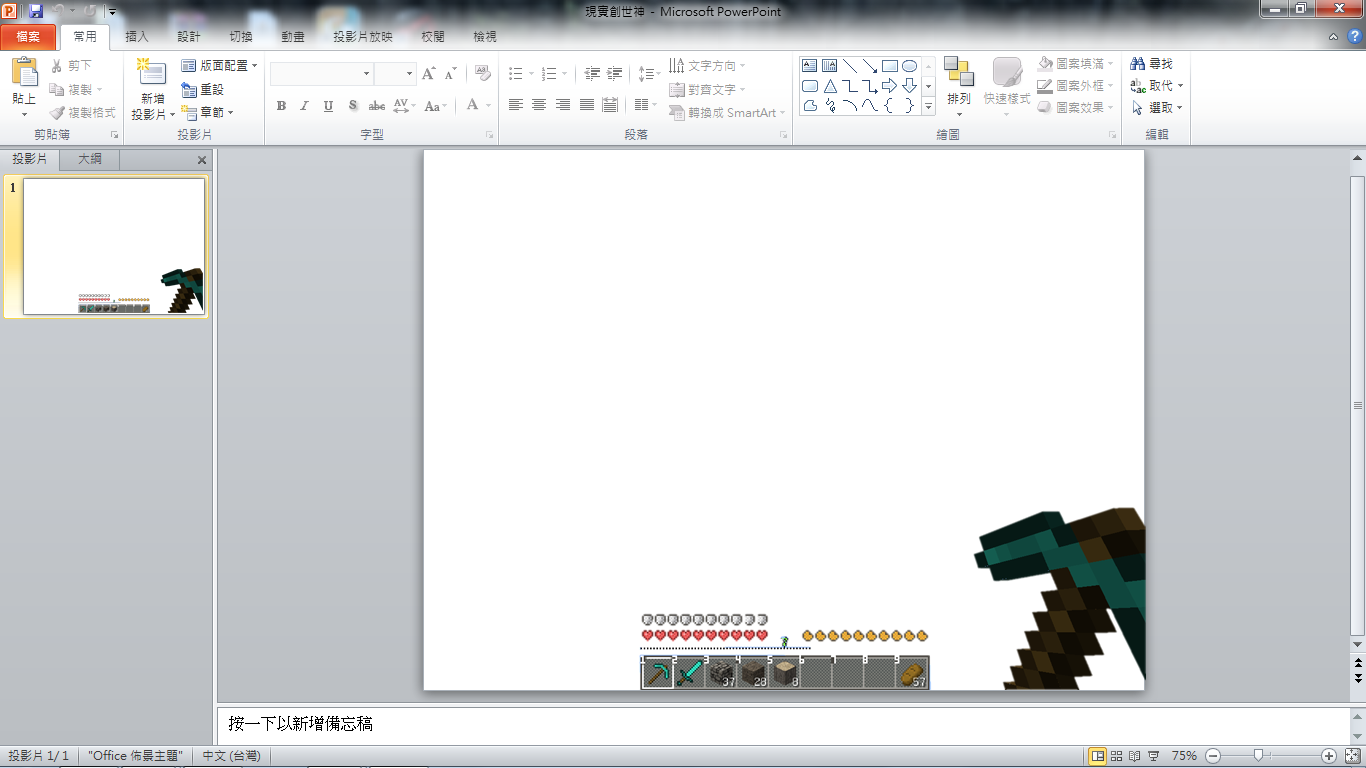Select the right arrow shape in gallery
Screen dimensions: 1366x768
click(x=890, y=86)
